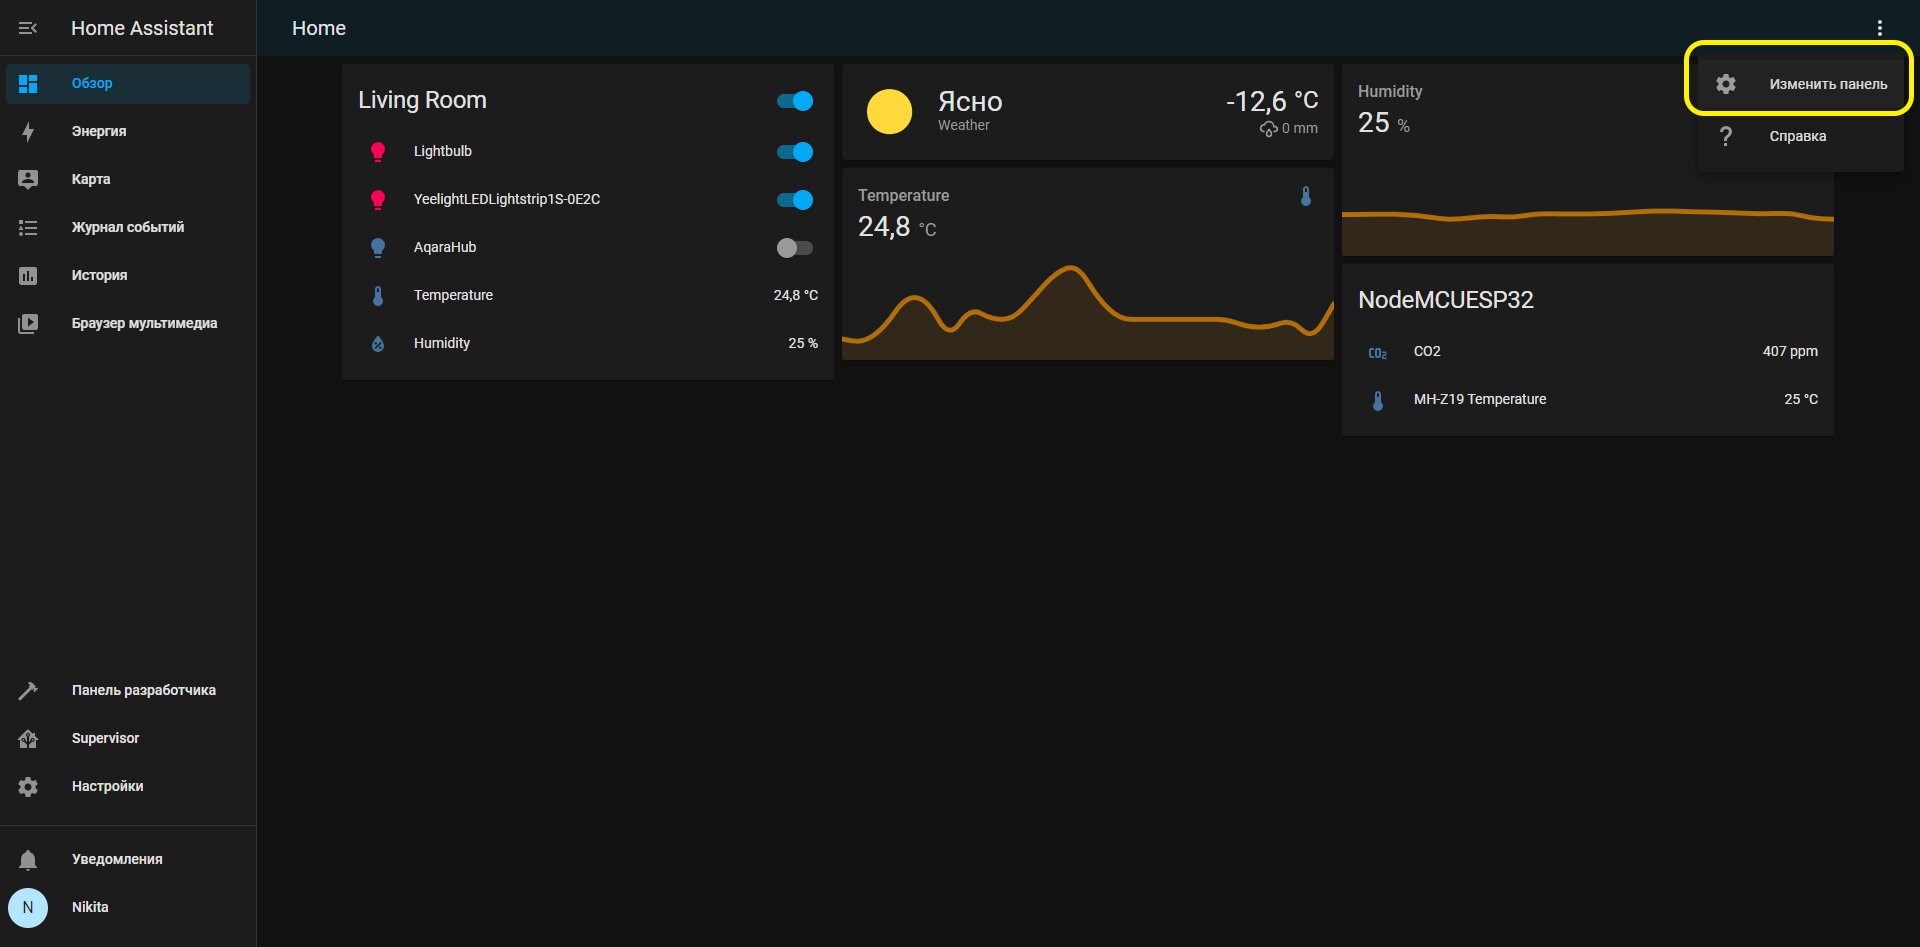
Task: Turn off the Lightbulb switch
Action: coord(795,152)
